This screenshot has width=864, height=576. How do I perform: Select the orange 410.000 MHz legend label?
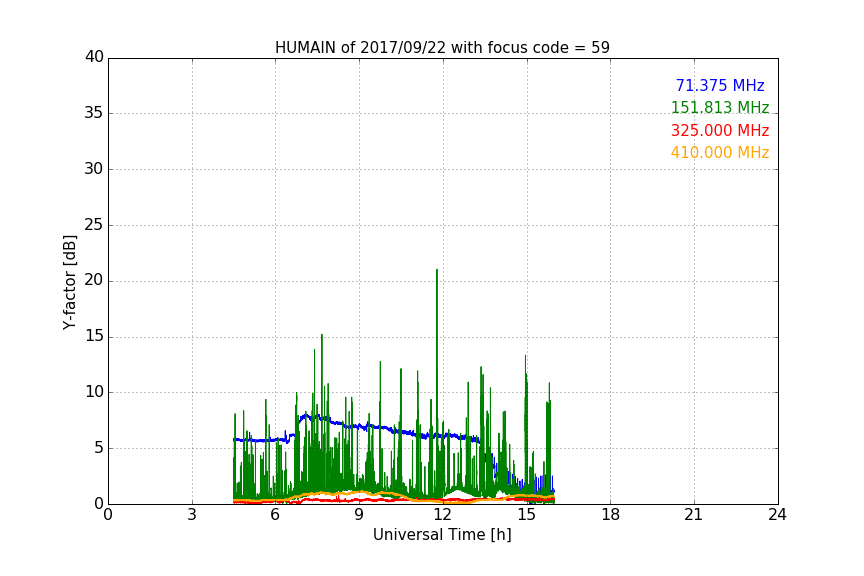pyautogui.click(x=720, y=153)
